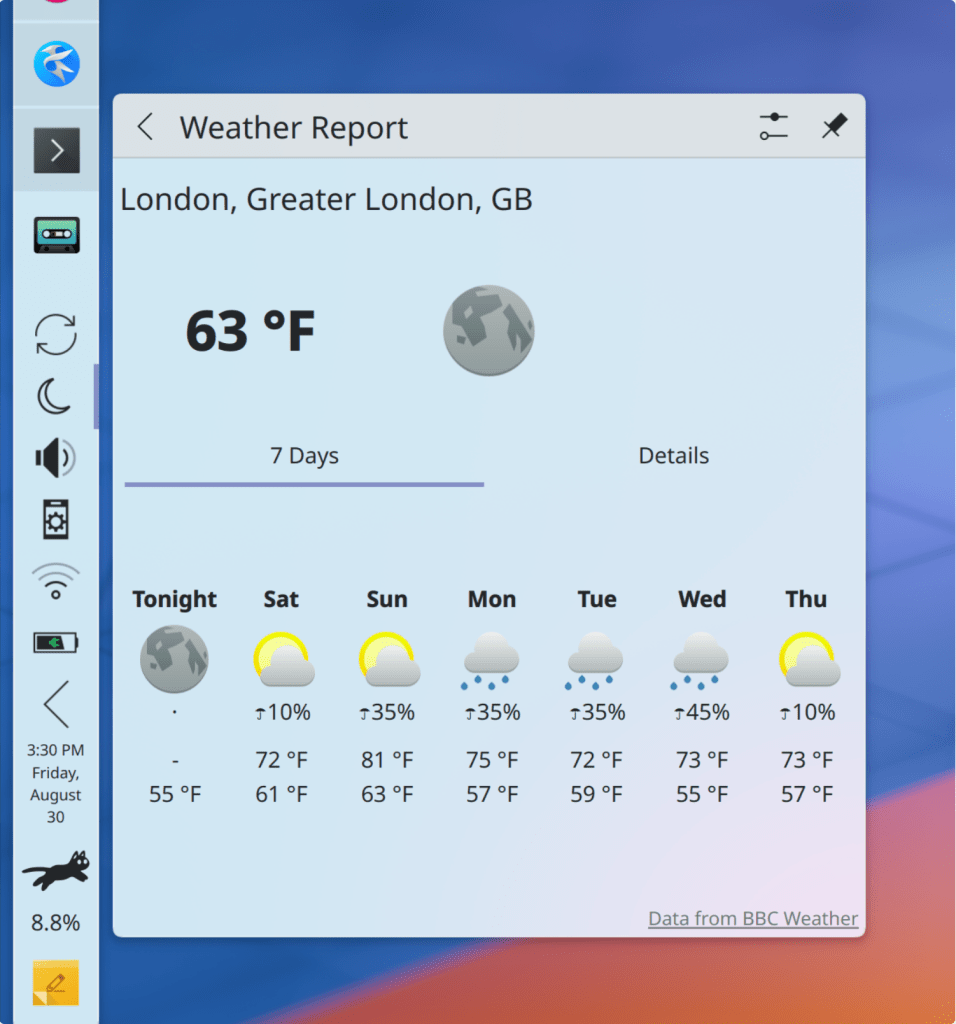Click the system updates refresh icon
Image resolution: width=956 pixels, height=1024 pixels.
(x=56, y=334)
